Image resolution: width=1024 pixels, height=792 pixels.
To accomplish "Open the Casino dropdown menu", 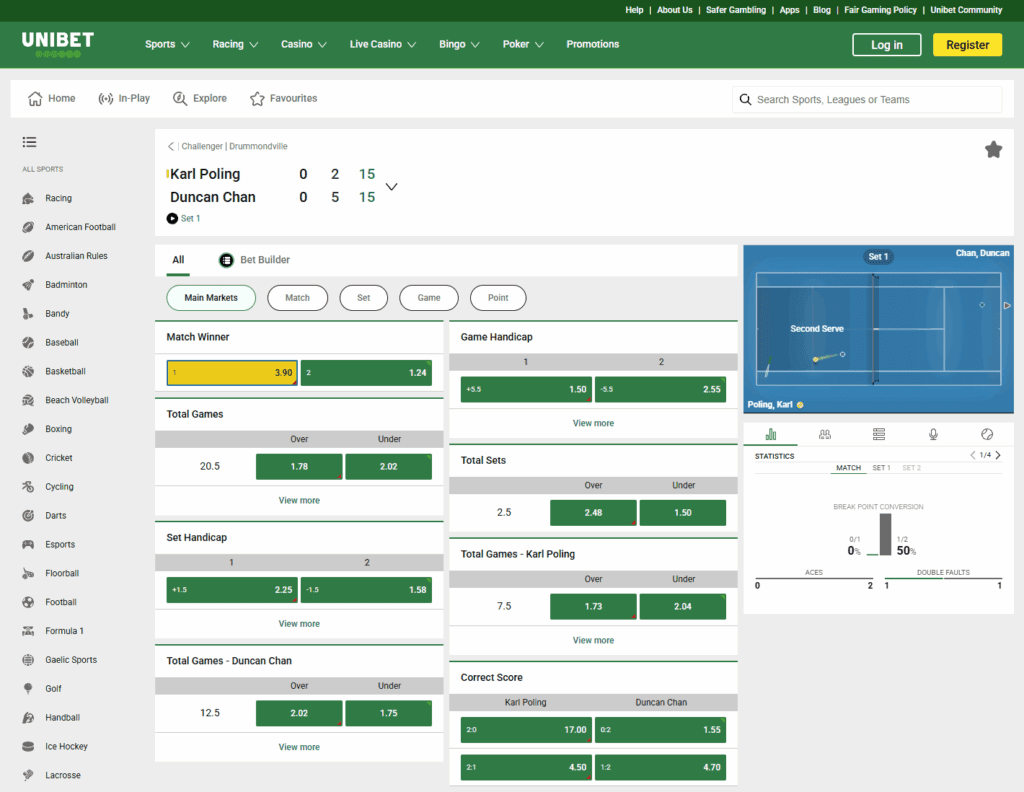I will (303, 44).
